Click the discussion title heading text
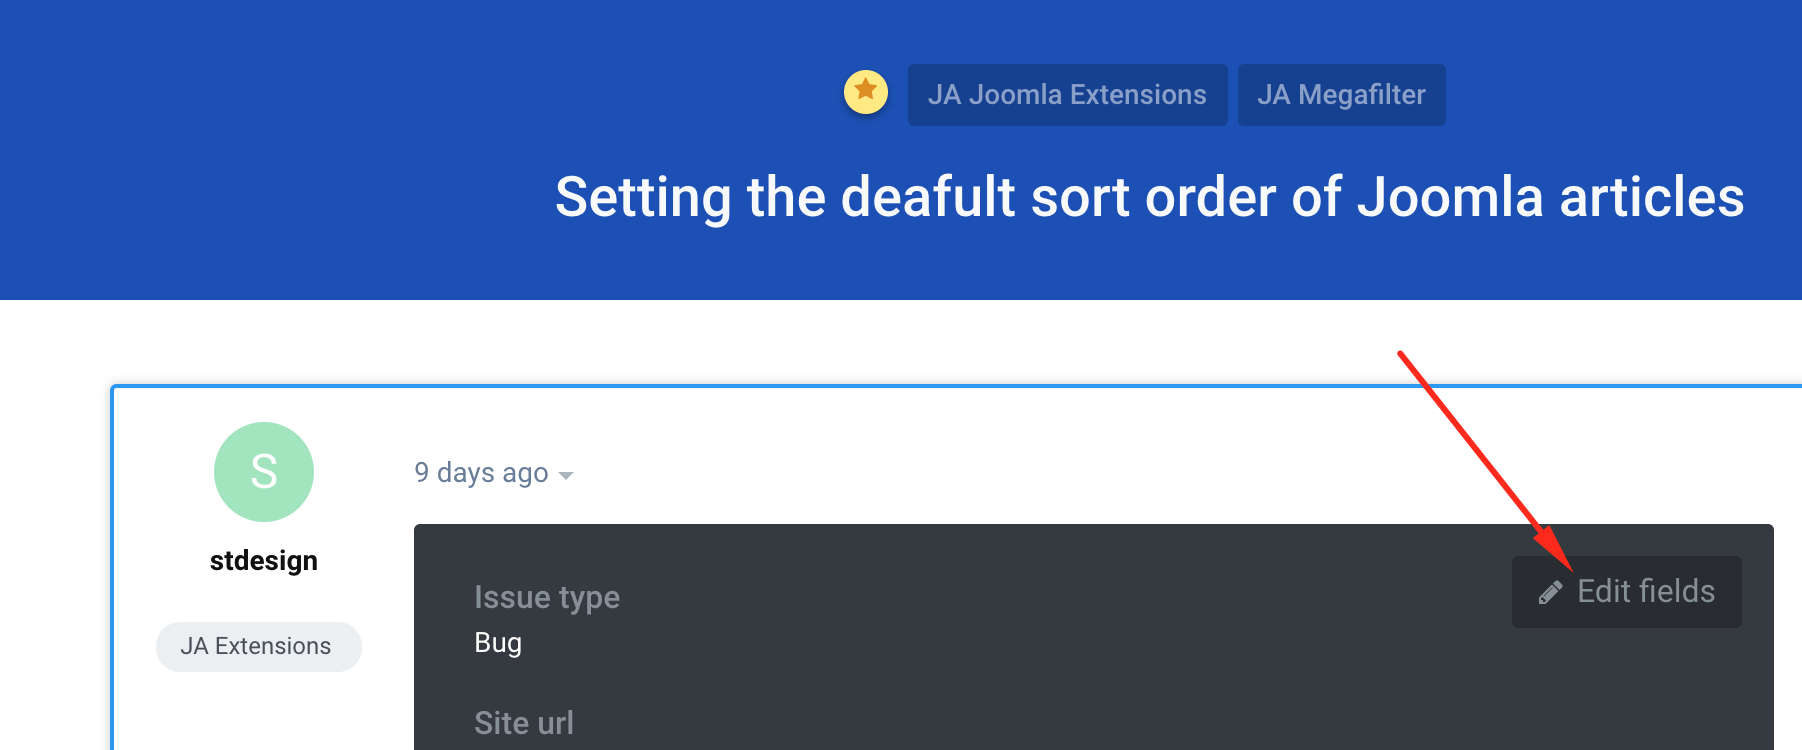The image size is (1802, 750). pos(1149,197)
